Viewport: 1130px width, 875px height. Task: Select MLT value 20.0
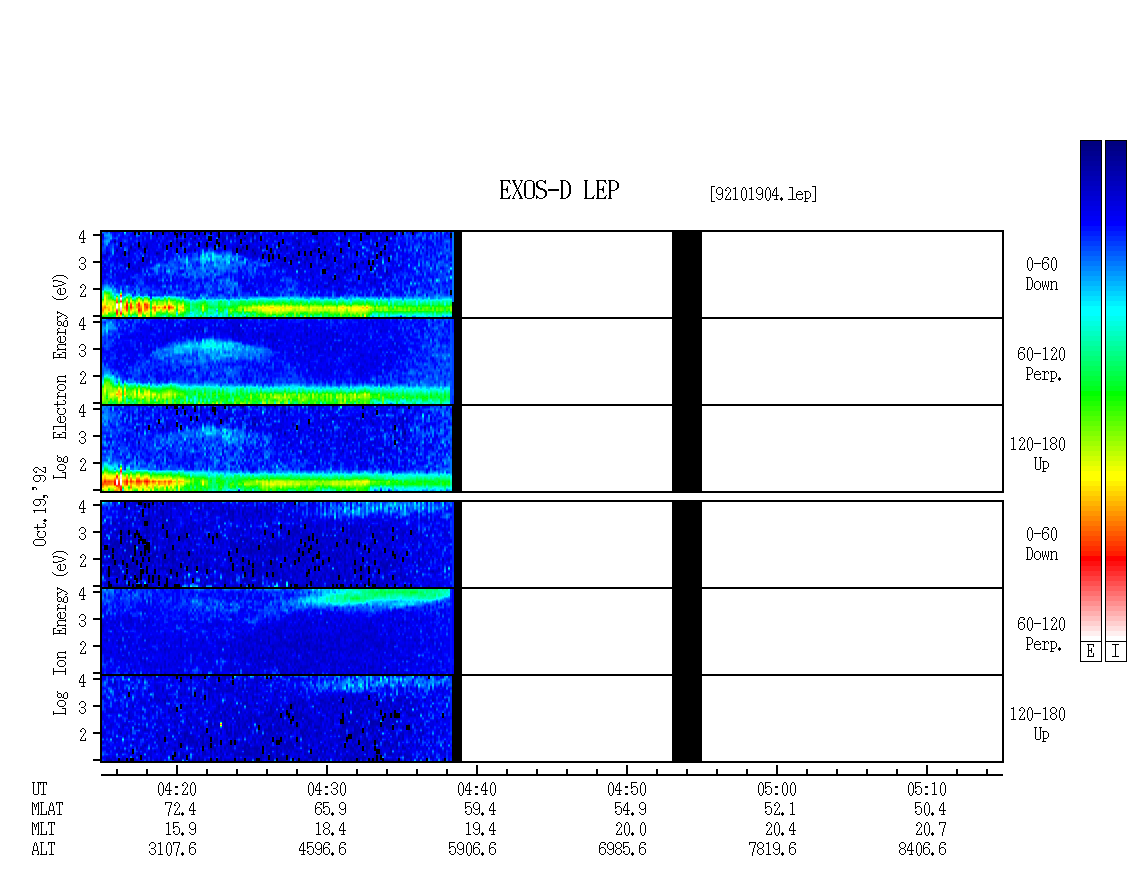pyautogui.click(x=630, y=830)
